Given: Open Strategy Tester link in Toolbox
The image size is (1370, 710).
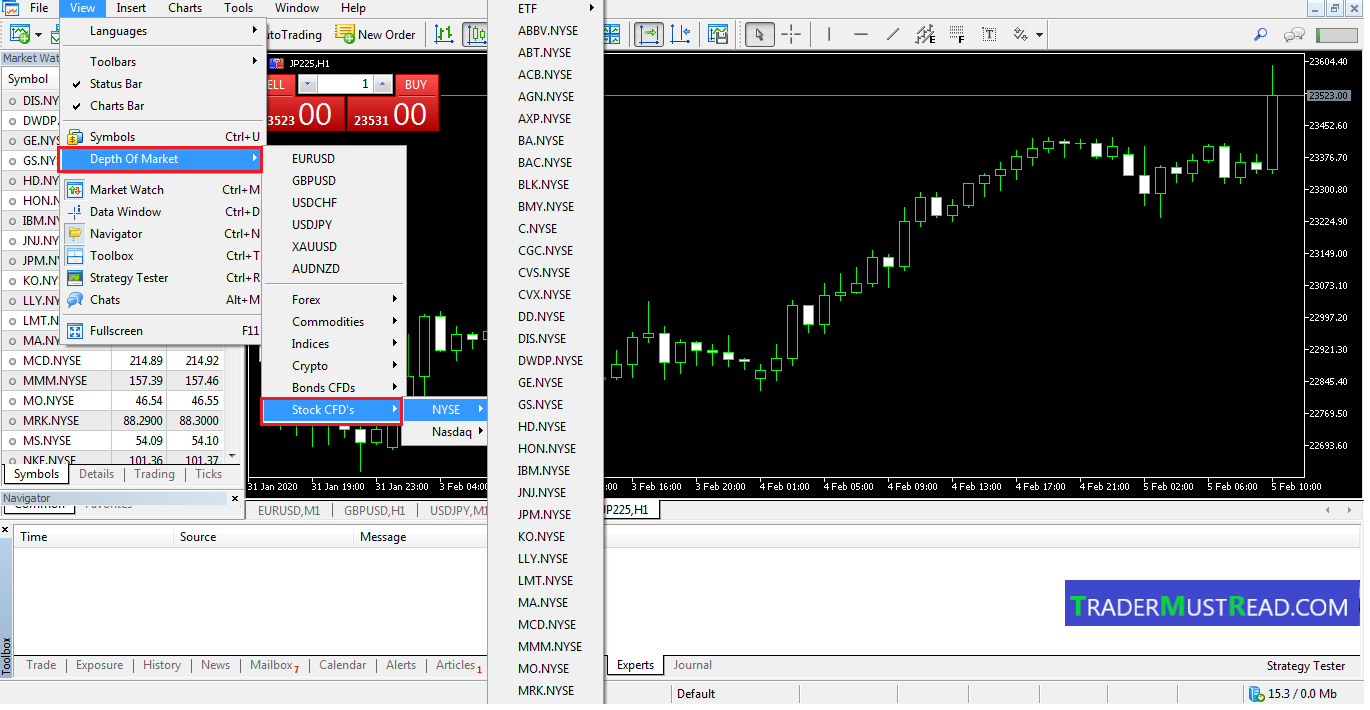Looking at the screenshot, I should [1306, 666].
